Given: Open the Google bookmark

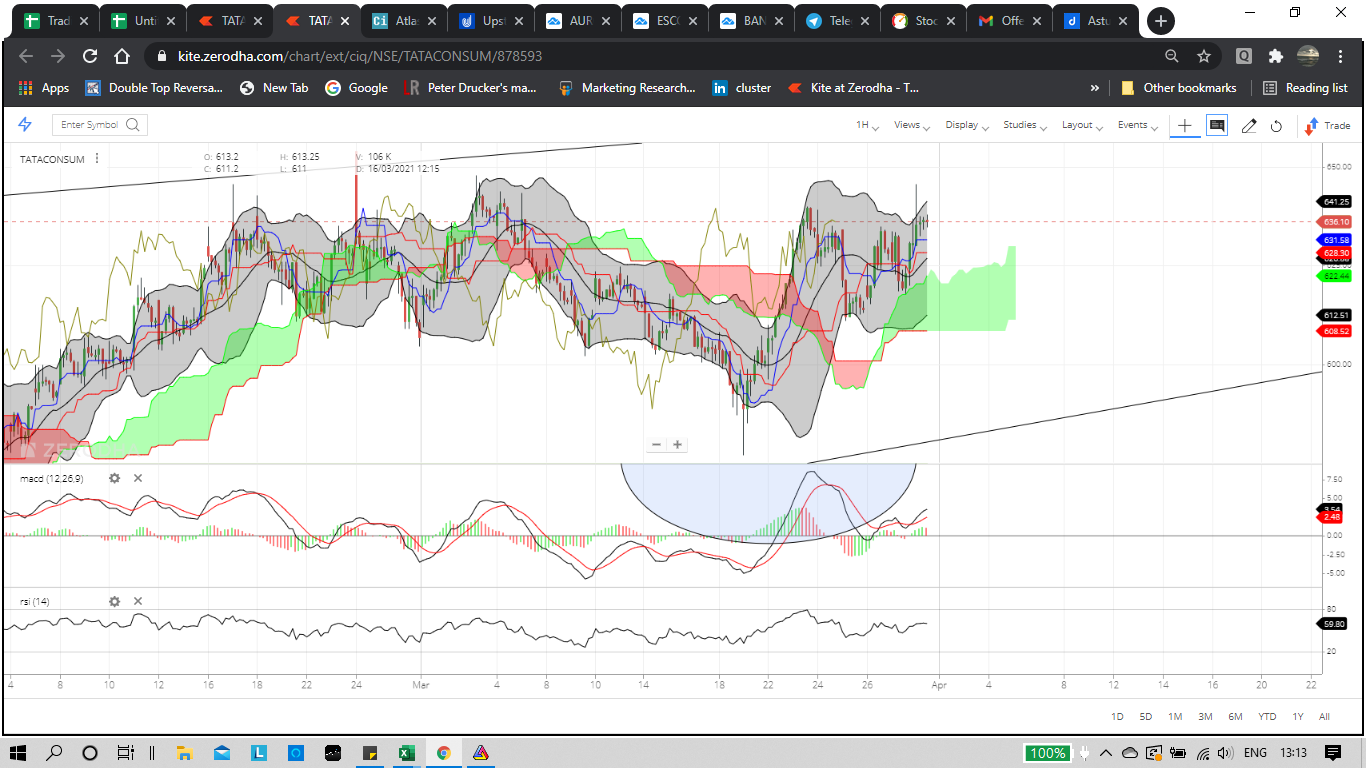Looking at the screenshot, I should point(357,88).
